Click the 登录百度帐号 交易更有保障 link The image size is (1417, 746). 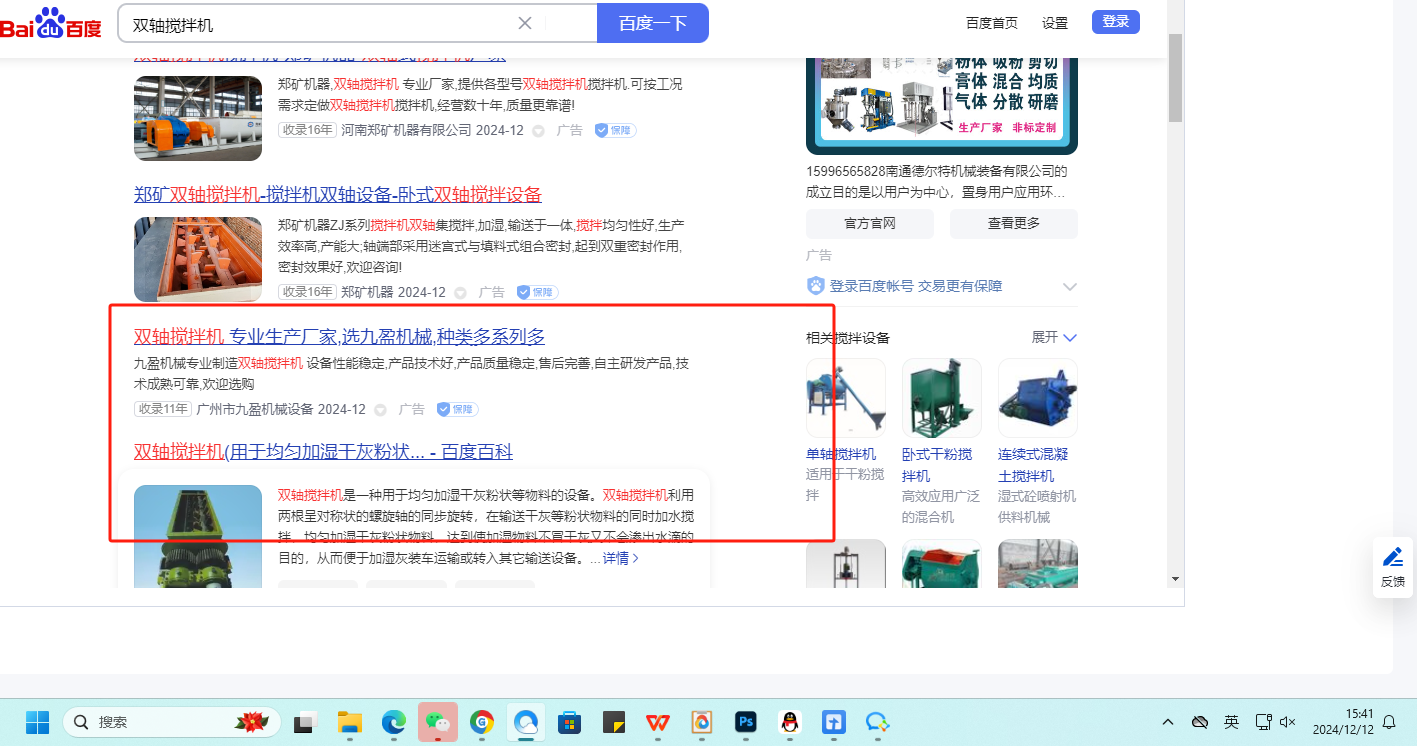coord(915,286)
